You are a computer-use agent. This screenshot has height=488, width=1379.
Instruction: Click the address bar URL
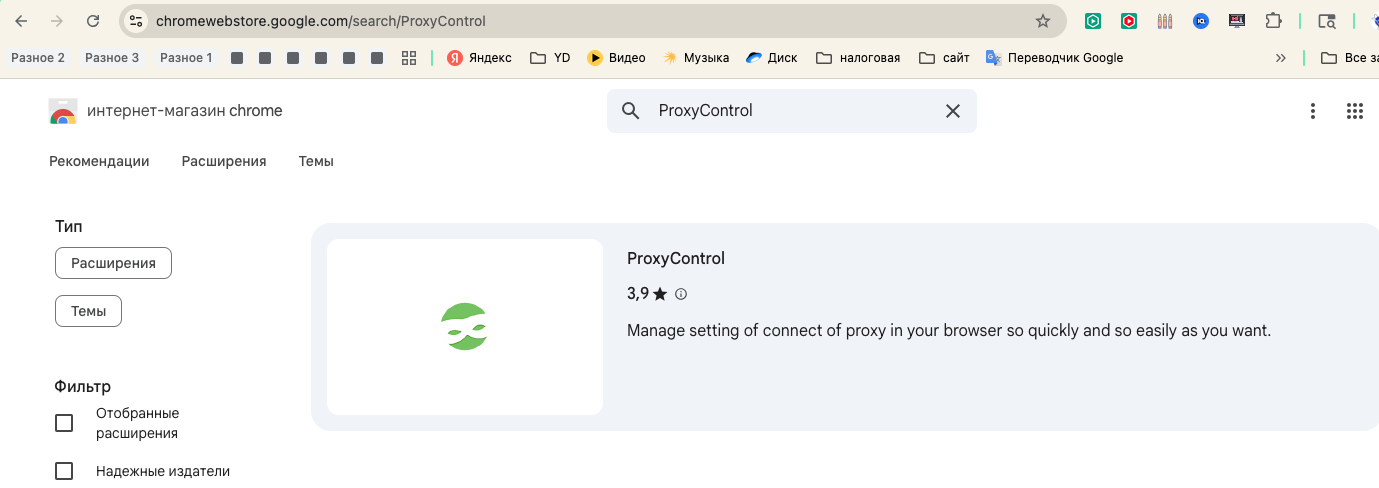[x=321, y=21]
